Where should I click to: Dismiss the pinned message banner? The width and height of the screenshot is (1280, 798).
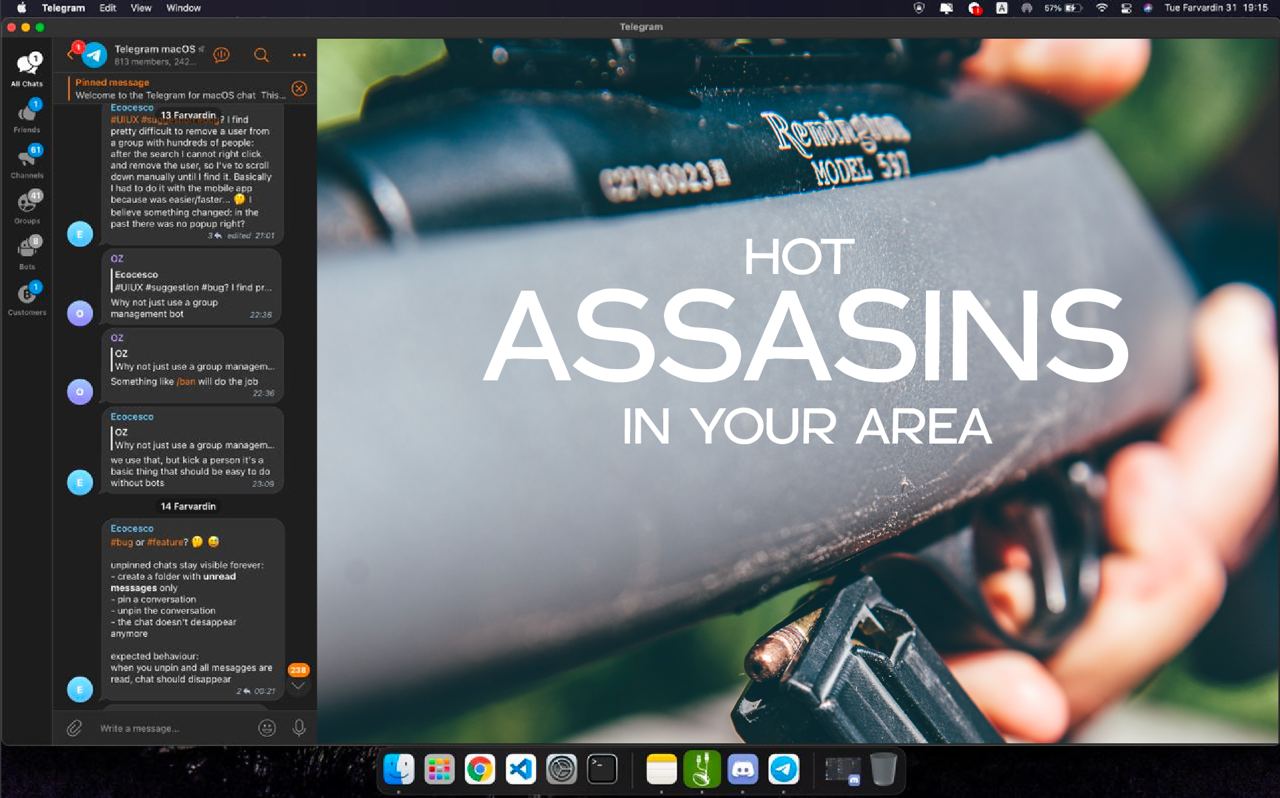coord(299,88)
